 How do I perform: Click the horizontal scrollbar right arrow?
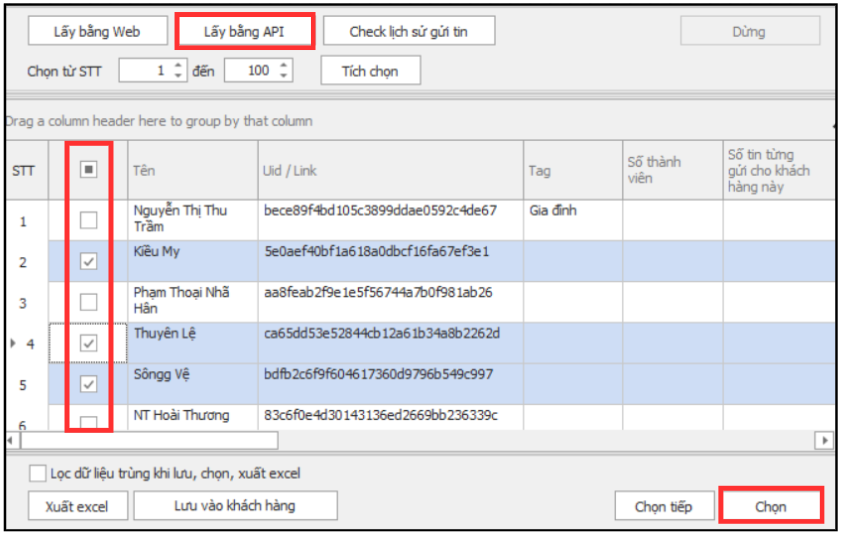825,440
